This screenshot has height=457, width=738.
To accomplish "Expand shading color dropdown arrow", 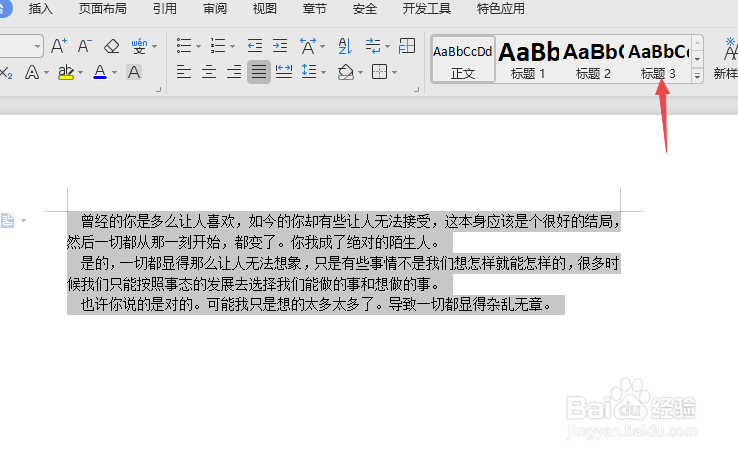I will 361,73.
